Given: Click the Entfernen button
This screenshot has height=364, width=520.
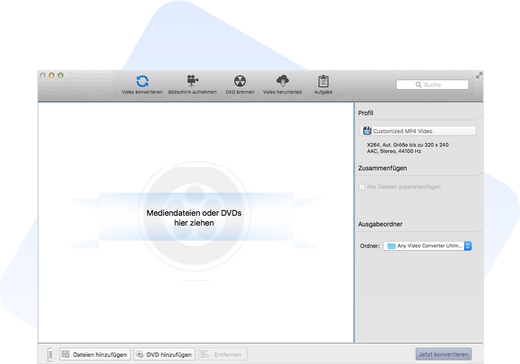Looking at the screenshot, I should coord(223,354).
